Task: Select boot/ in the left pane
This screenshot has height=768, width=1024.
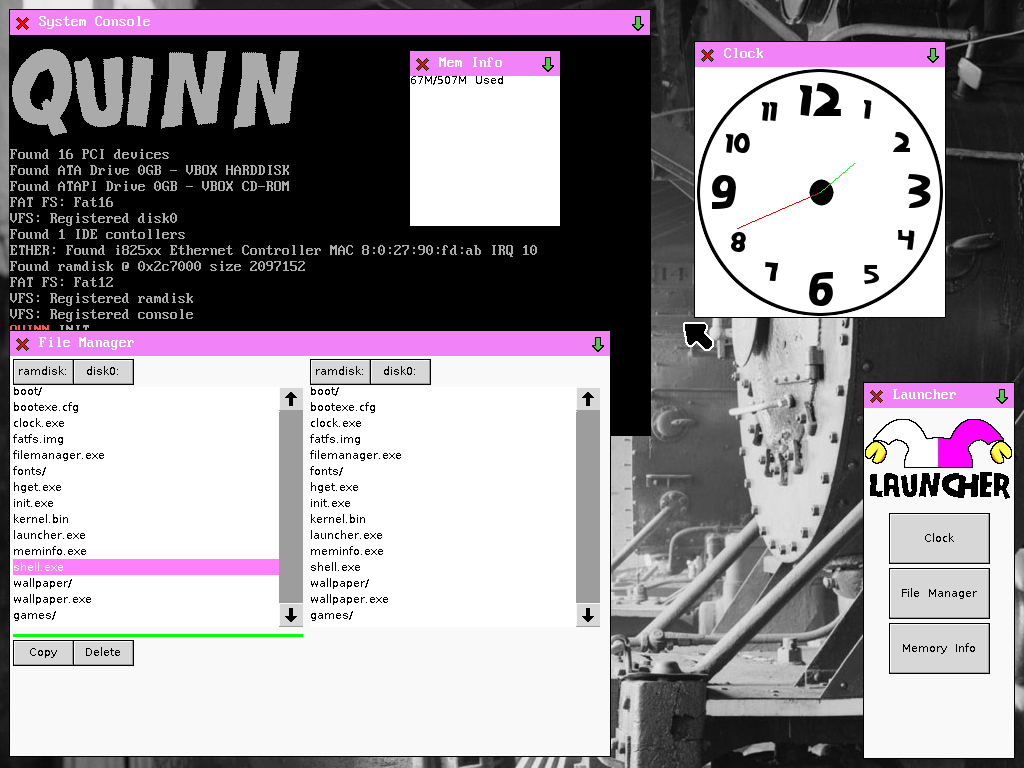Action: pos(146,391)
